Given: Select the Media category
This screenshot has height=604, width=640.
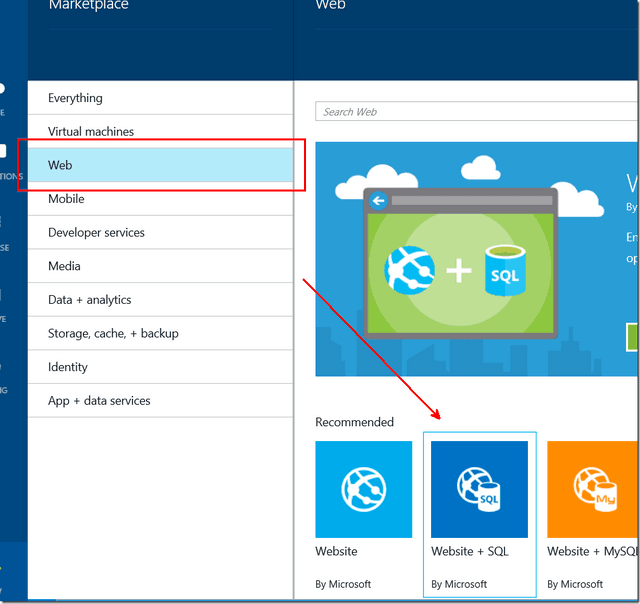Looking at the screenshot, I should pos(160,266).
